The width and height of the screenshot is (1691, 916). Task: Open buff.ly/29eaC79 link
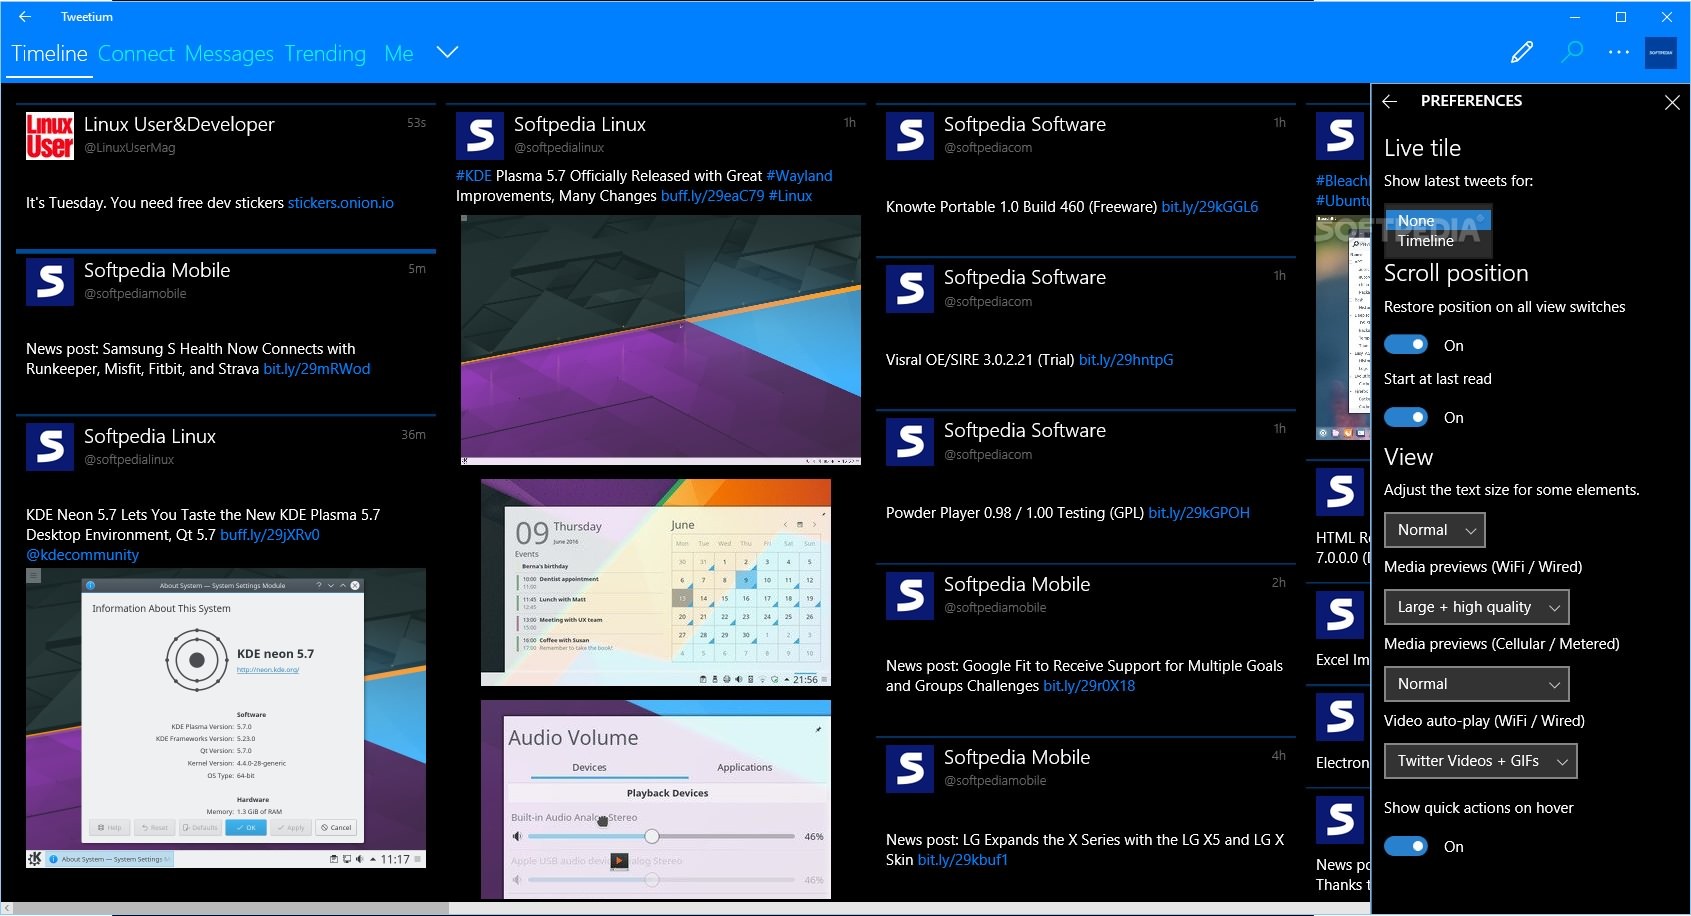click(x=712, y=196)
